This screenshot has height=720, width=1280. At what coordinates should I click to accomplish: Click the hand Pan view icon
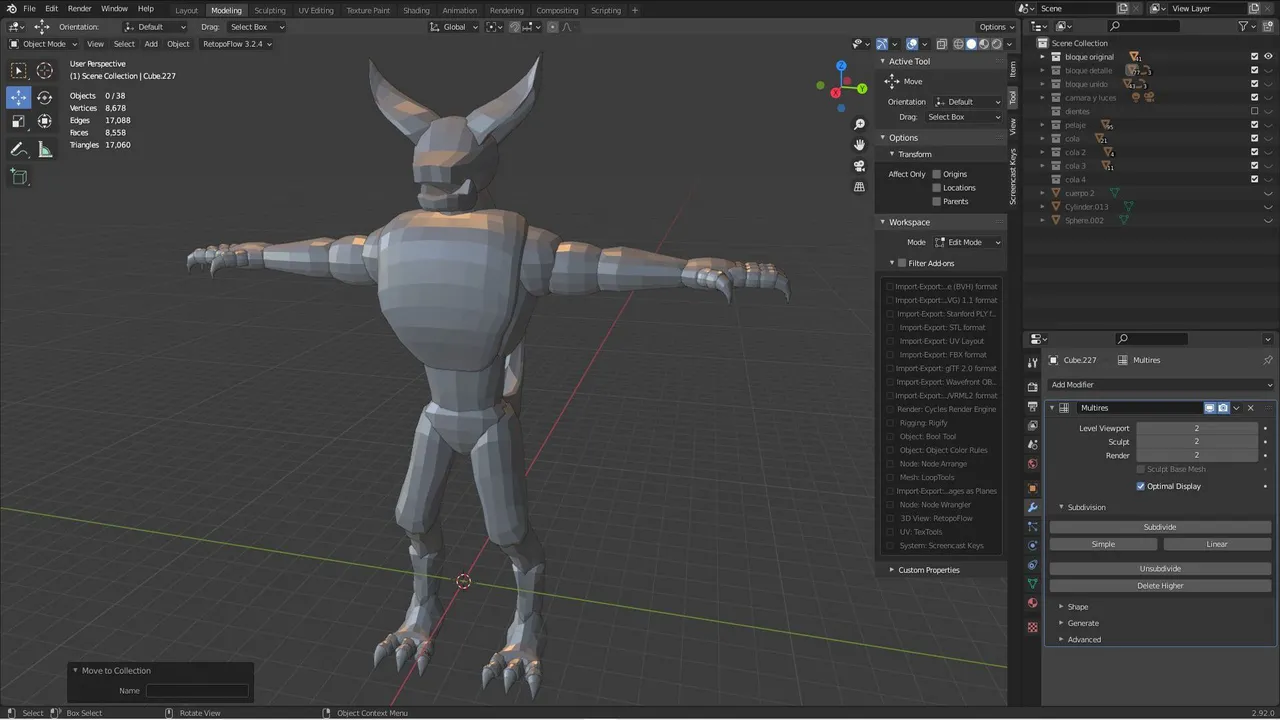click(x=859, y=145)
